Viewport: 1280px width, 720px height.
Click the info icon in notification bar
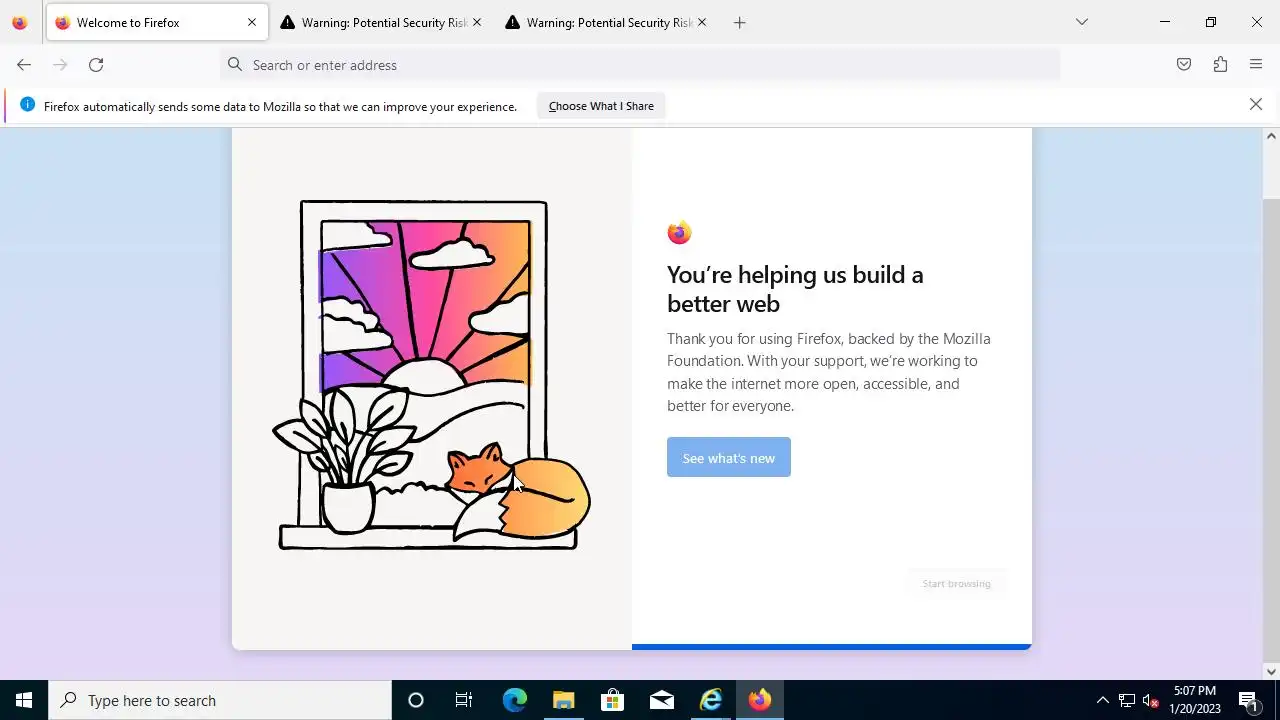(27, 105)
